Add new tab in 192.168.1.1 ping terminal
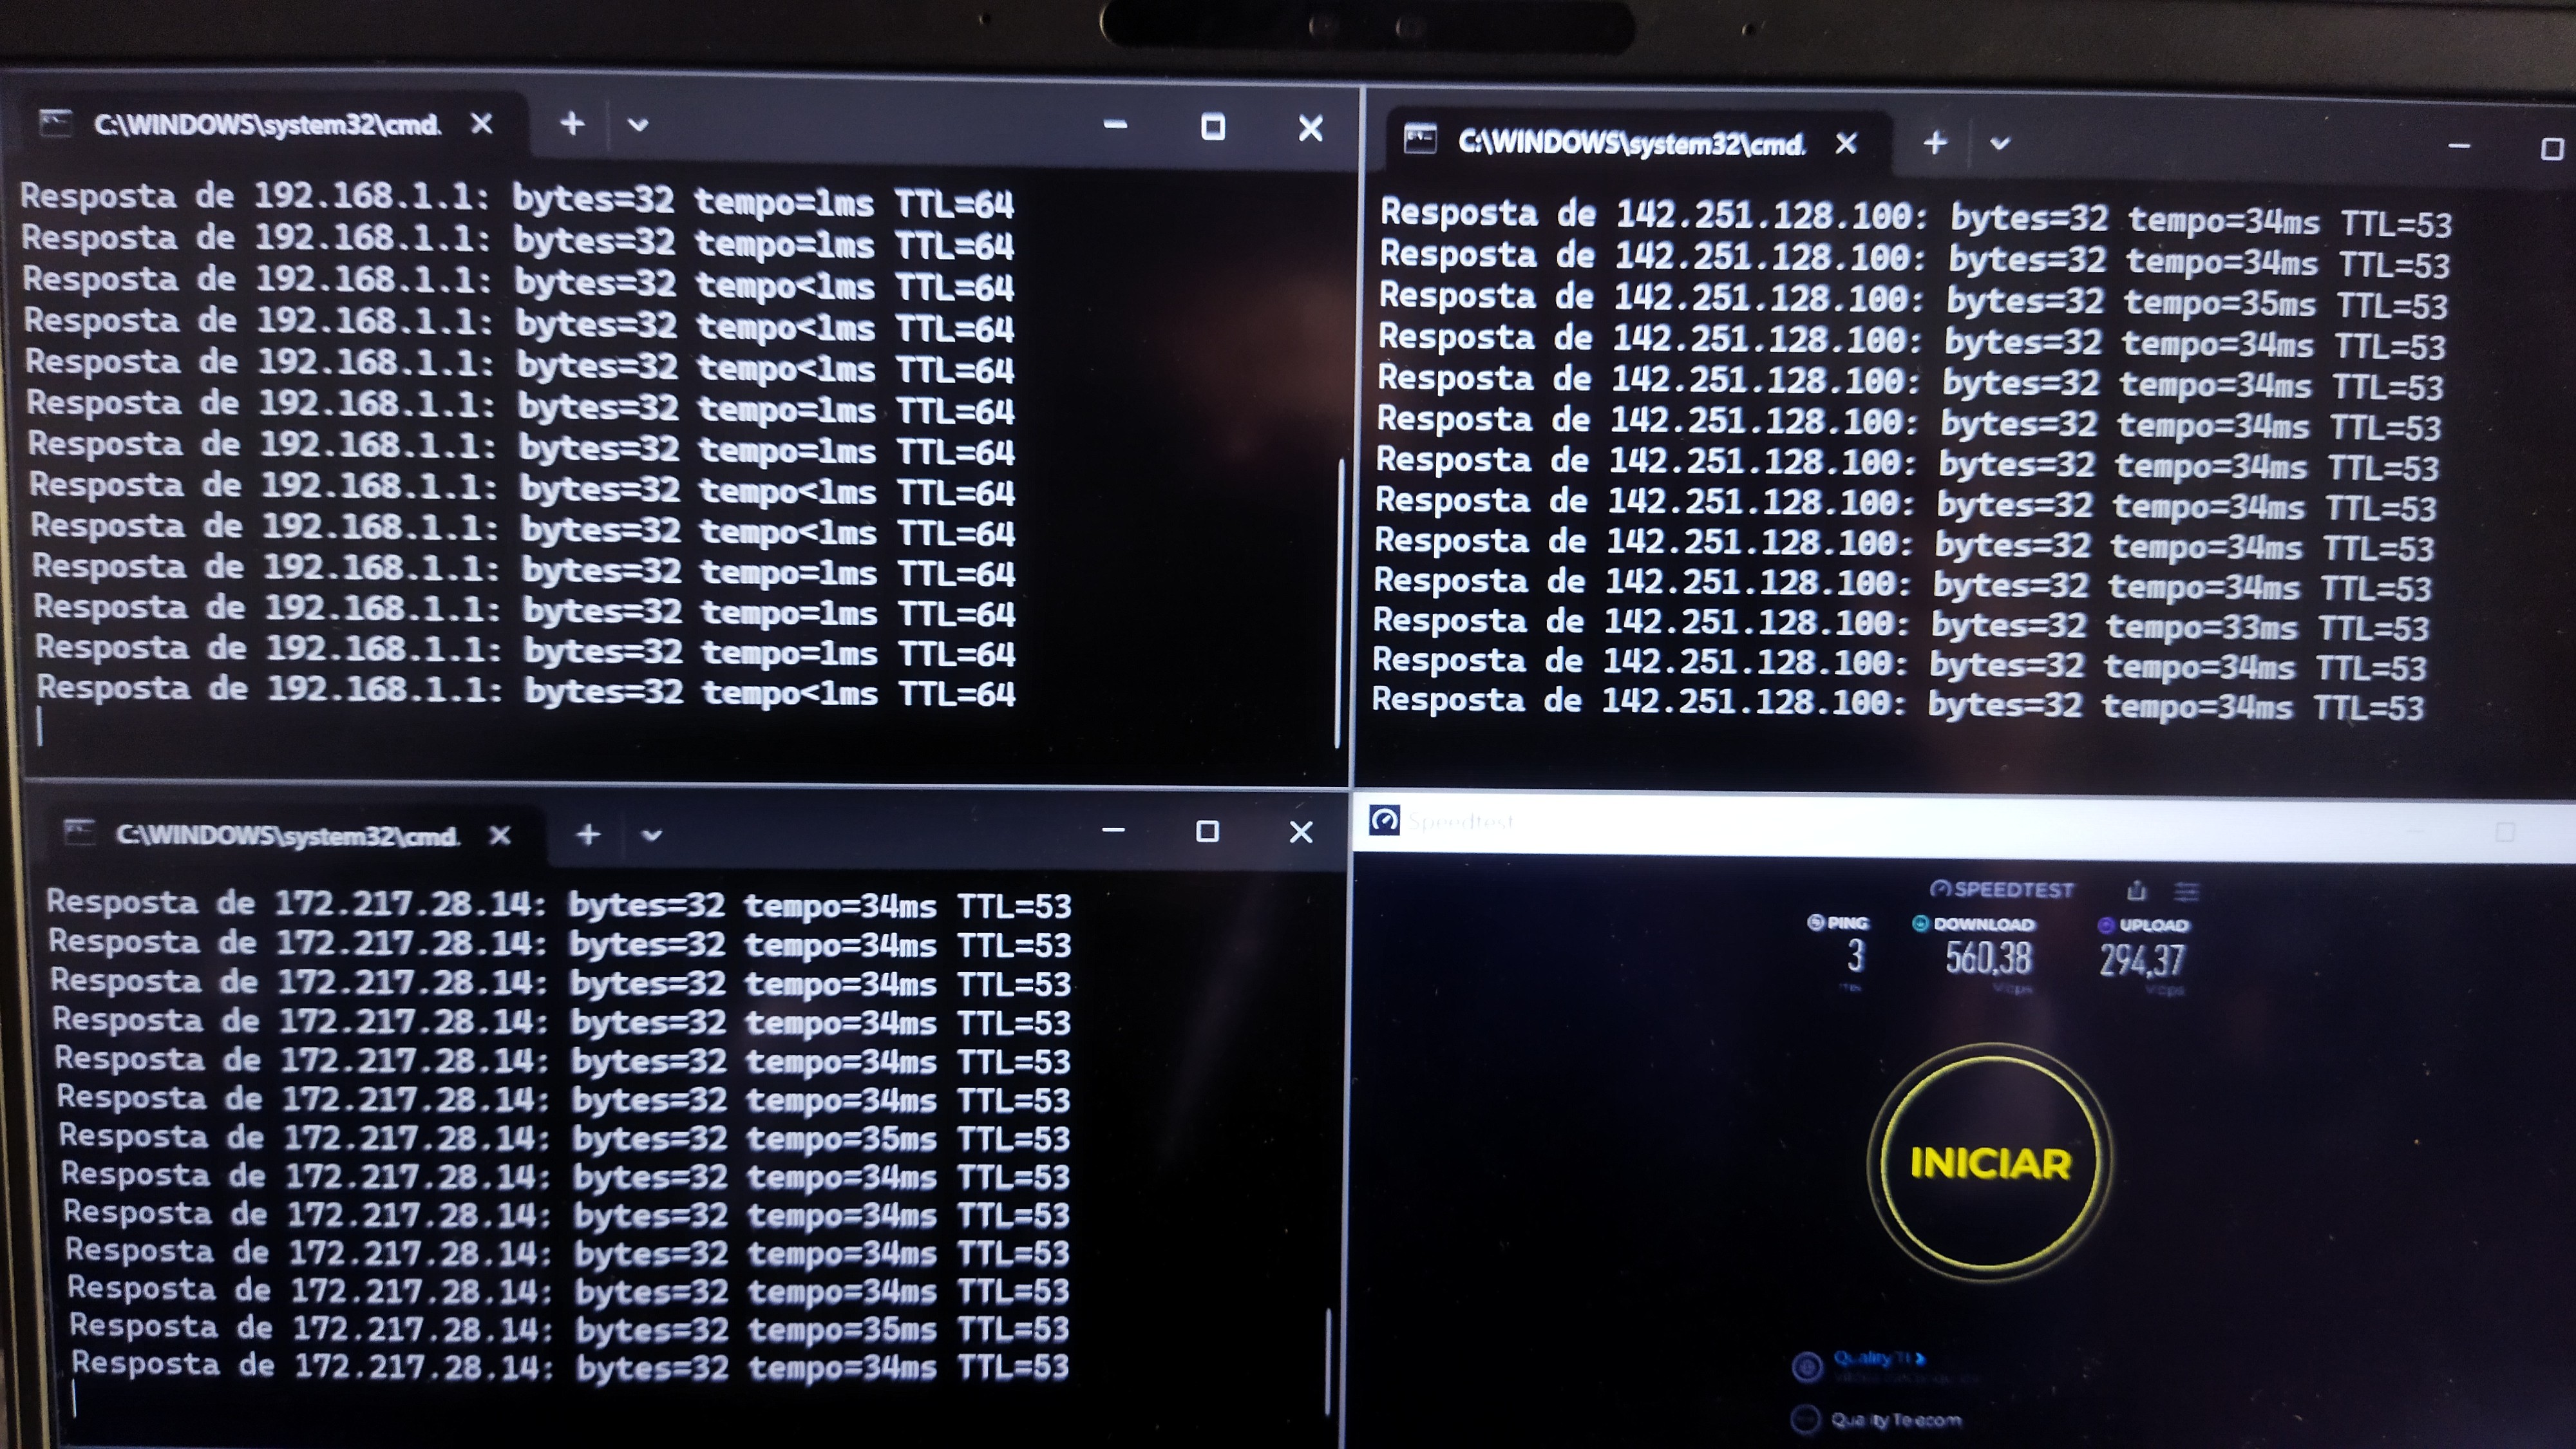 (x=572, y=124)
